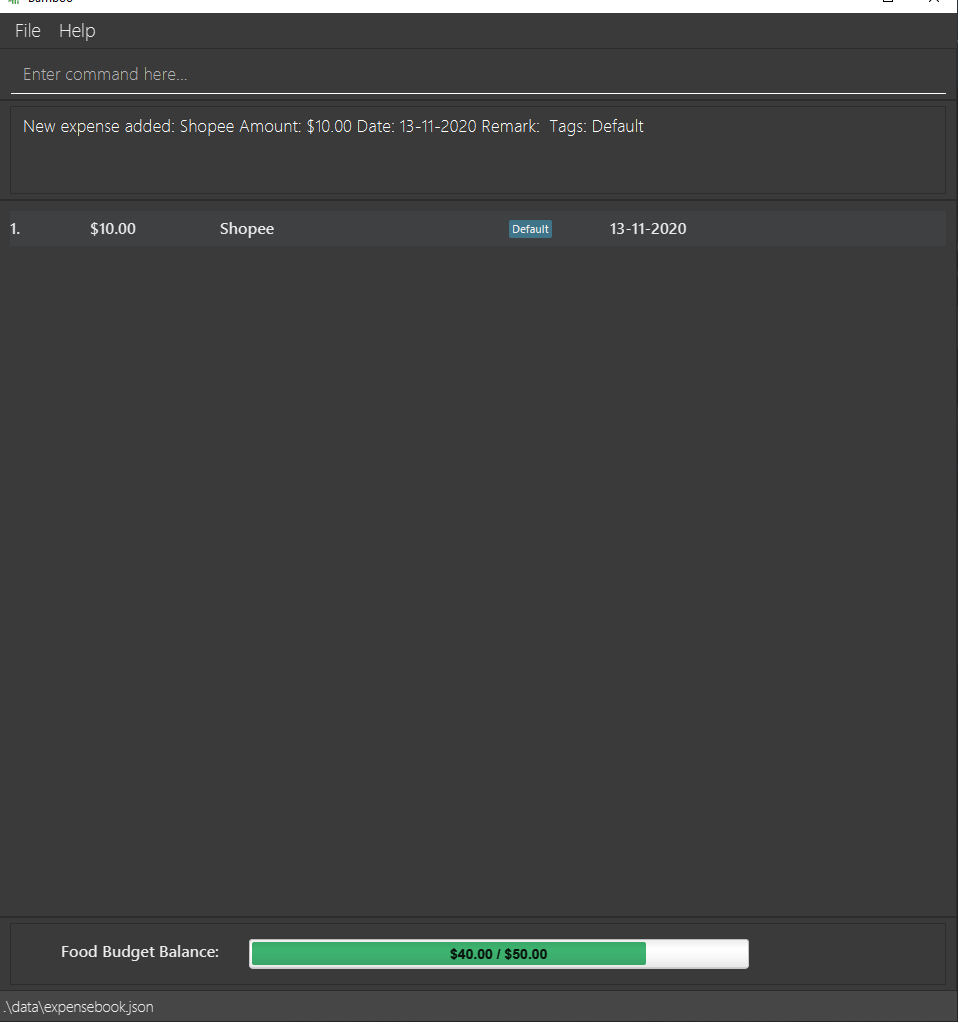The image size is (958, 1022).
Task: Click the 13-11-2020 expense date
Action: [x=648, y=229]
